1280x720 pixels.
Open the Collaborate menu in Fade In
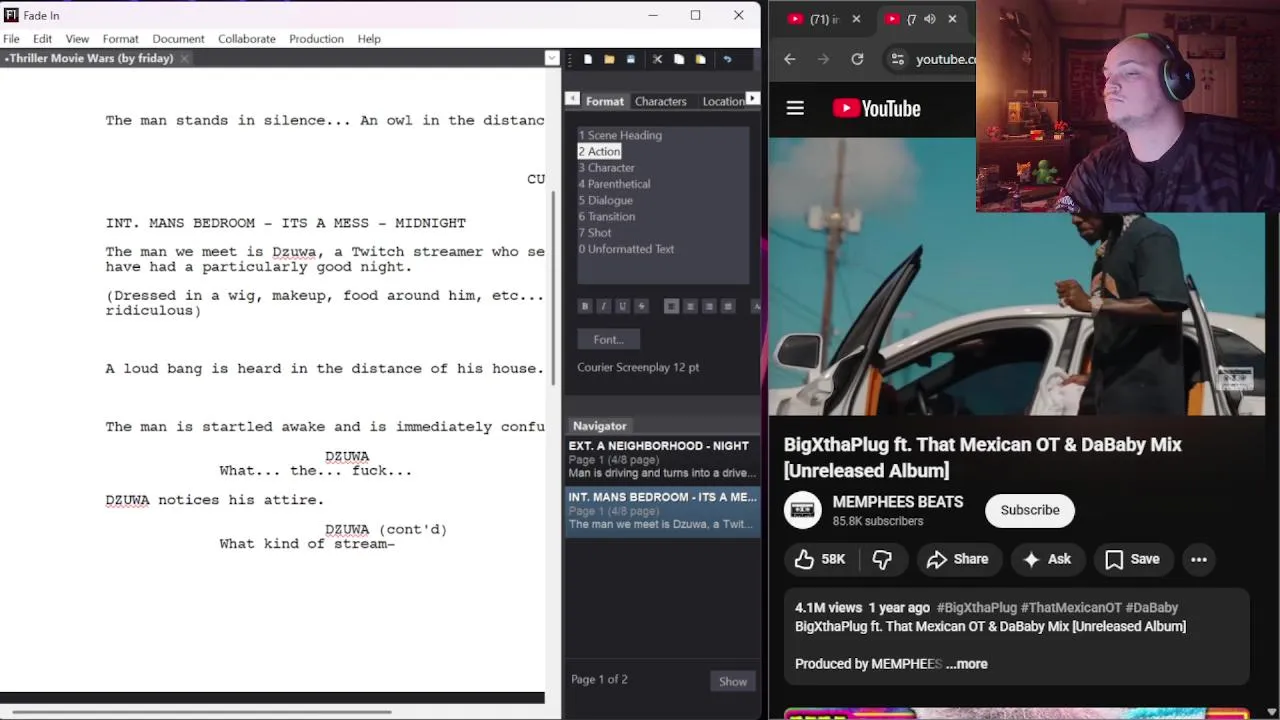click(247, 39)
